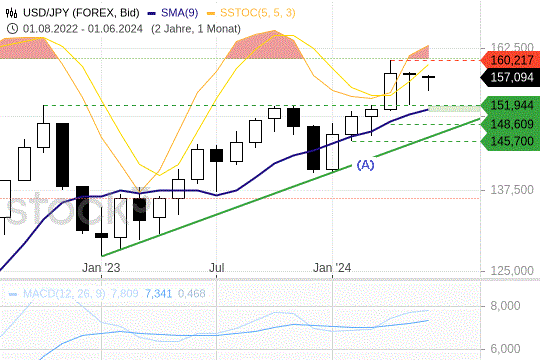540x360 pixels.
Task: Click the date range 01.08.2022 - 01.06.2024
Action: pyautogui.click(x=83, y=29)
